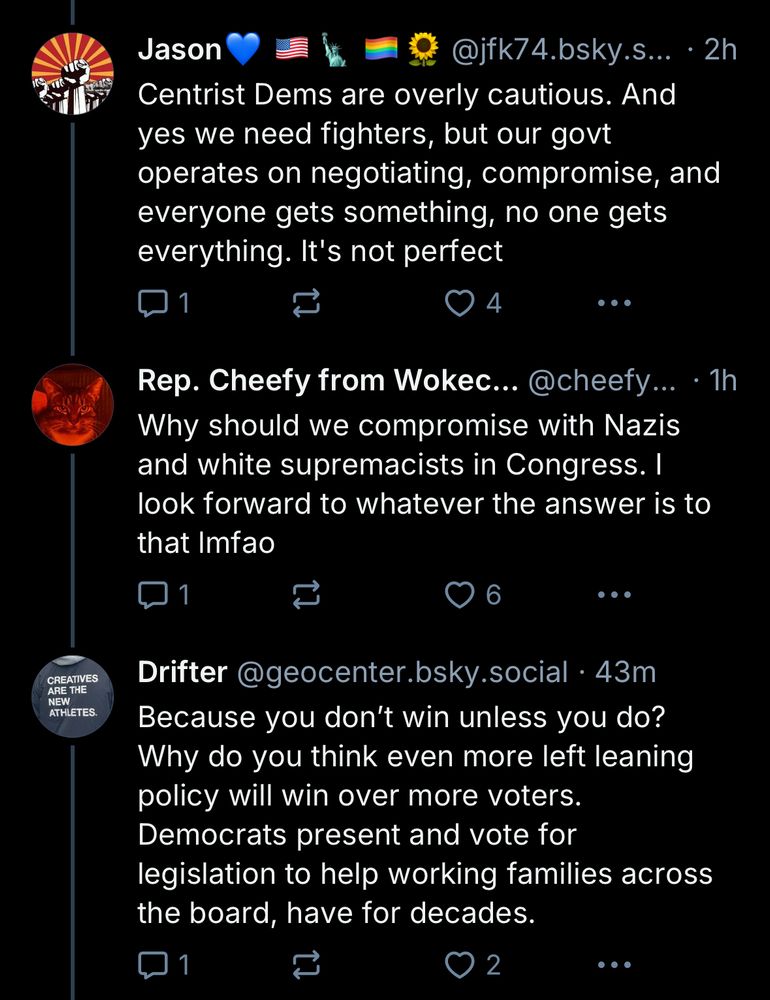Click the 2h timestamp on Jason's post
Viewport: 770px width, 1000px height.
720,49
